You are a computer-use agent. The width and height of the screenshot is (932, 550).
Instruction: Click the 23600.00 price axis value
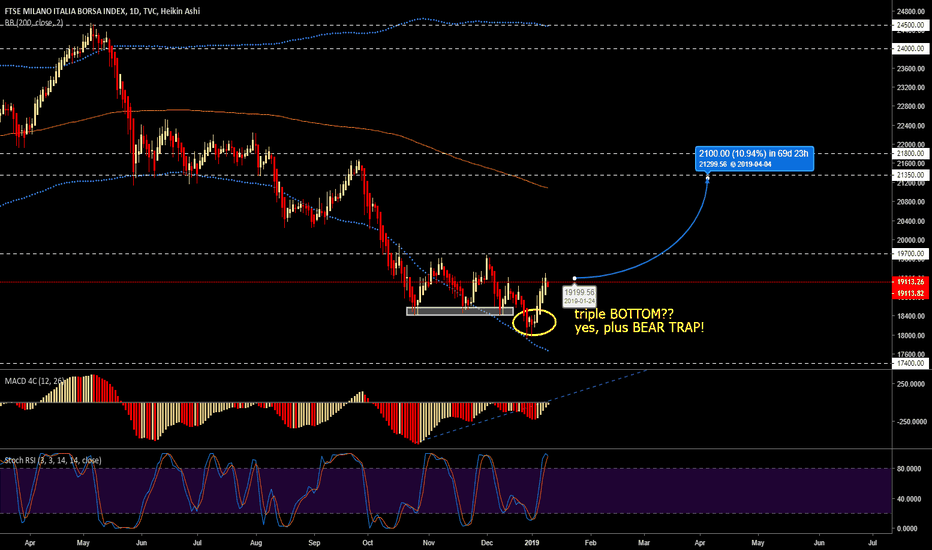coord(910,68)
